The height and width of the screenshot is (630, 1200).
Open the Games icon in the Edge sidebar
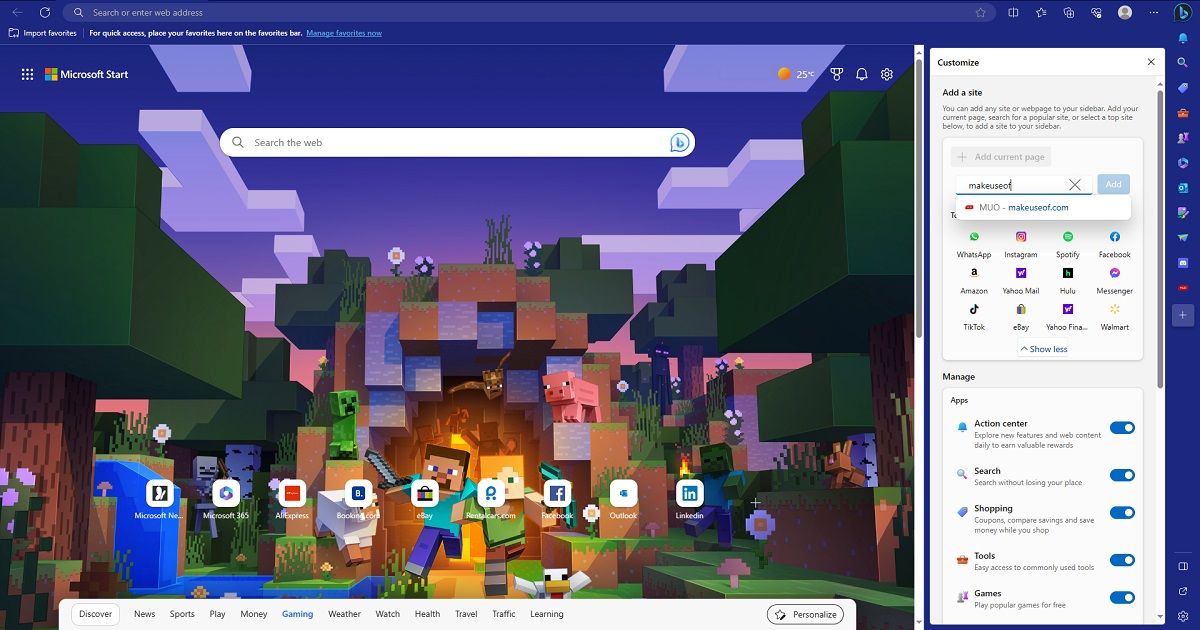1184,136
